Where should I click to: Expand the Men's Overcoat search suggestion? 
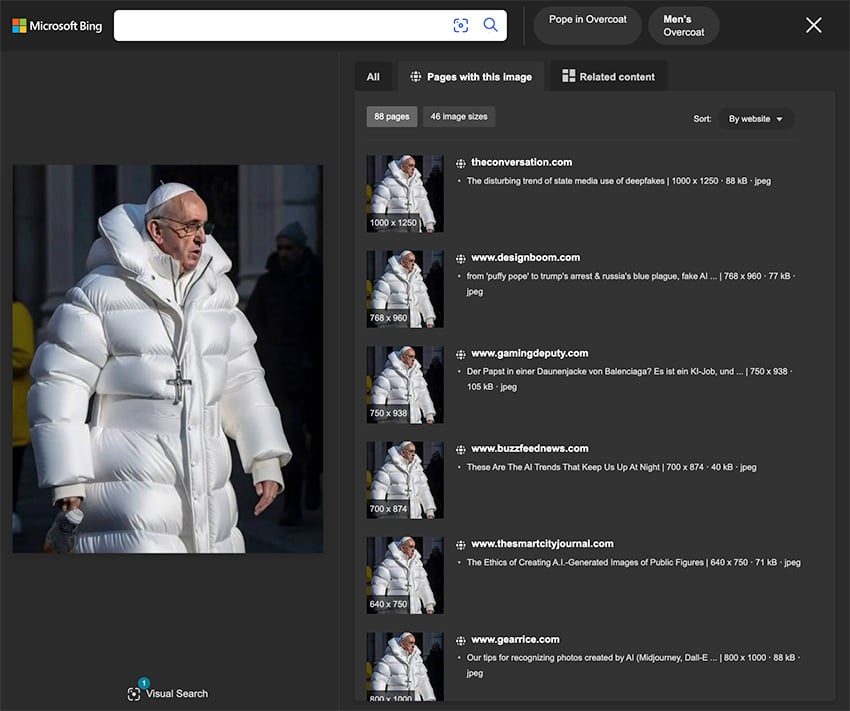(684, 25)
